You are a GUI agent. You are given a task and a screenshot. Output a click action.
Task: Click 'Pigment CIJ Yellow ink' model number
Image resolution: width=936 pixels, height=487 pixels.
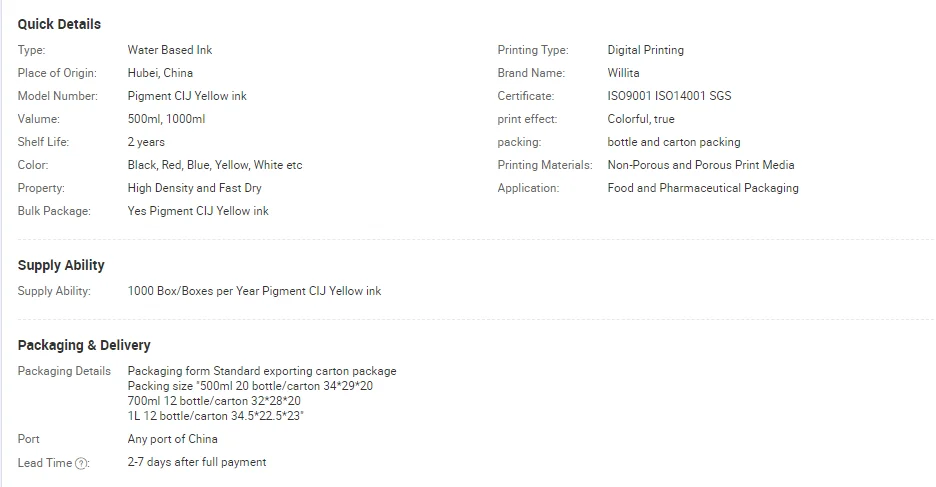point(187,96)
